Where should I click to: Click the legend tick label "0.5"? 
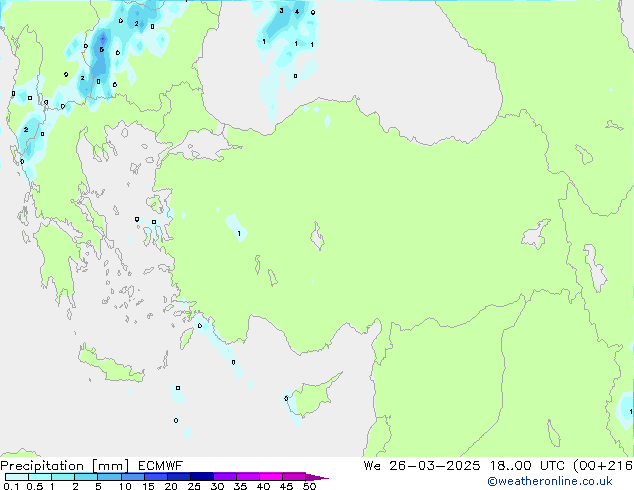pos(34,486)
